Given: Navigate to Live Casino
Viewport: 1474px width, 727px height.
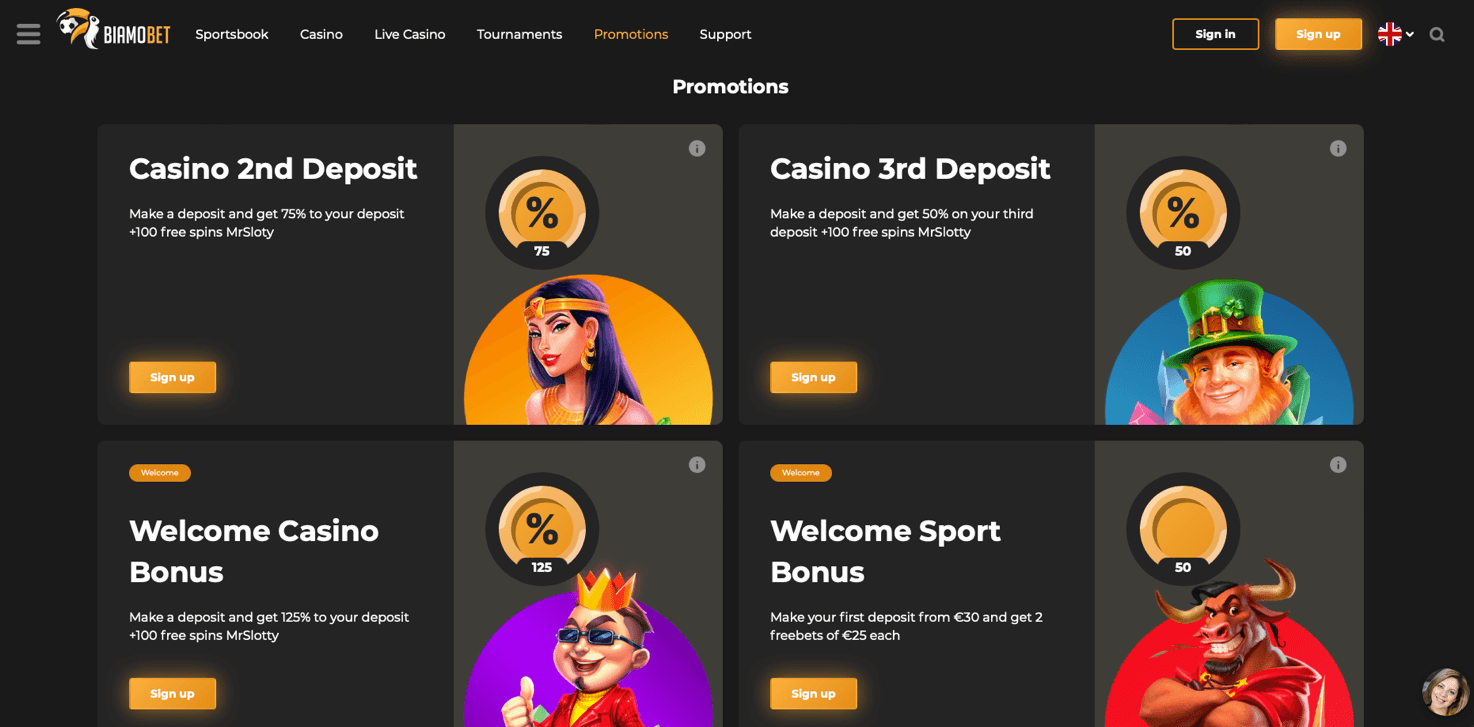Looking at the screenshot, I should point(410,34).
